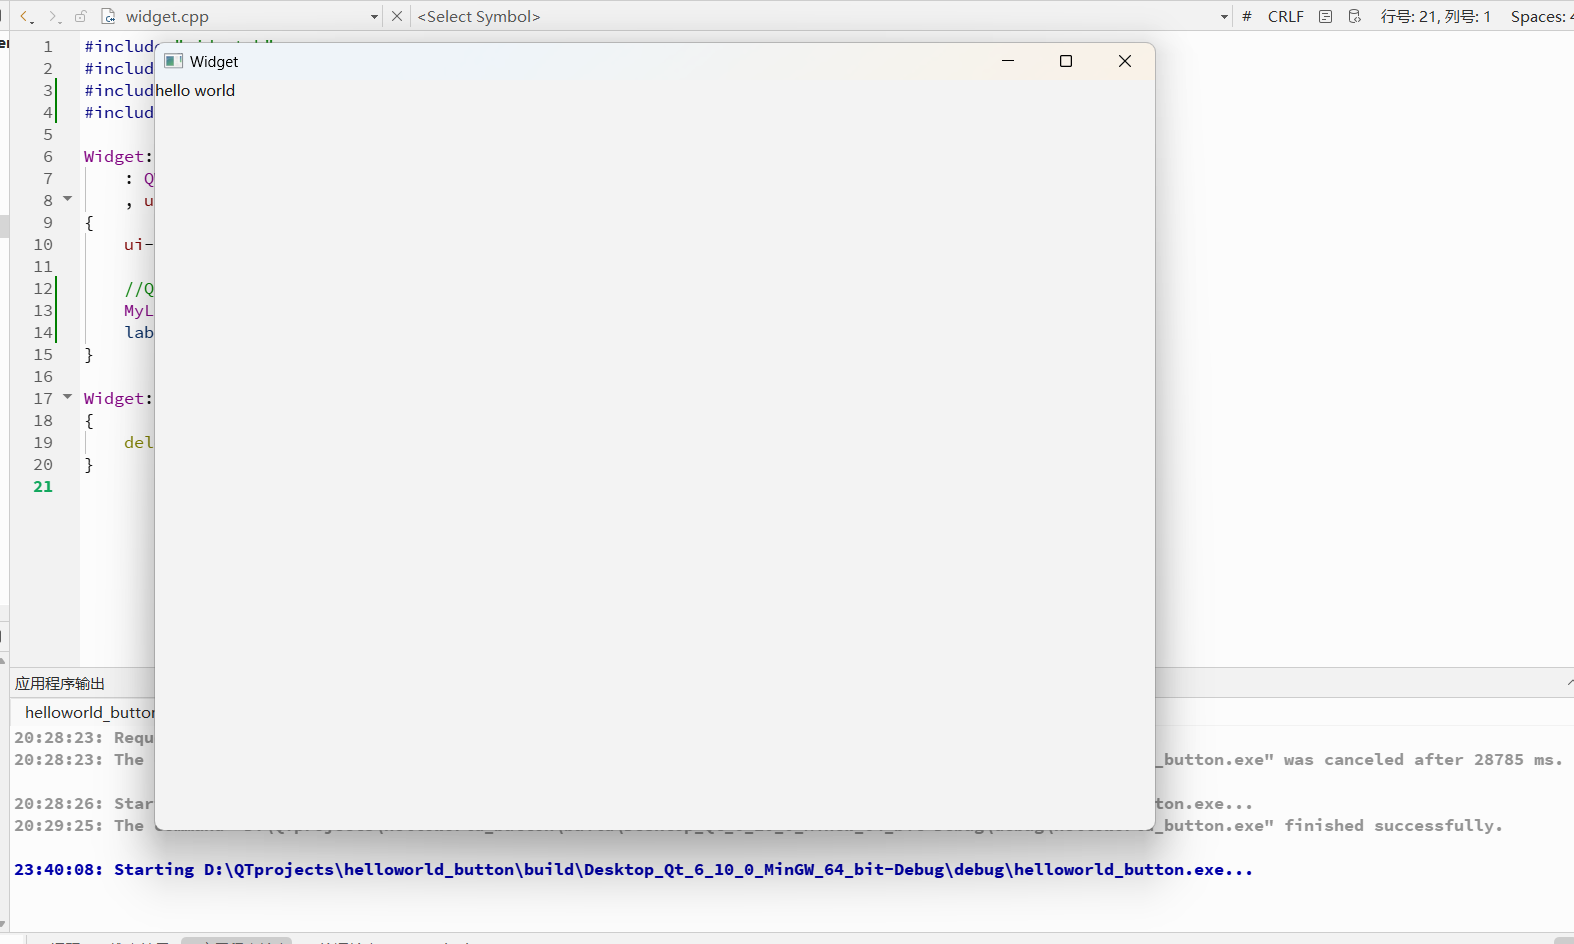Viewport: 1574px width, 944px height.
Task: Click the hello world label in Widget window
Action: click(195, 91)
